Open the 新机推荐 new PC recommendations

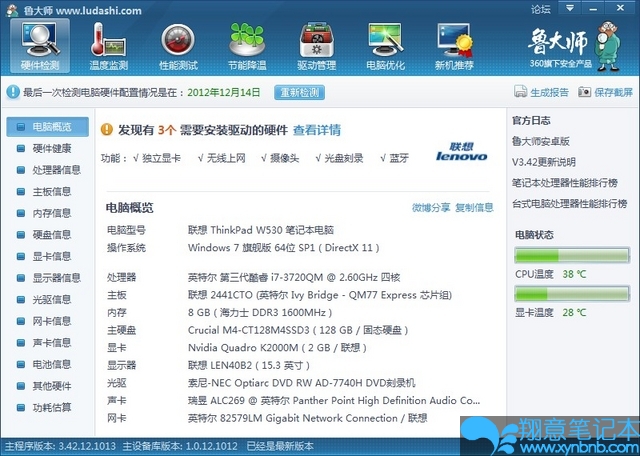click(454, 46)
